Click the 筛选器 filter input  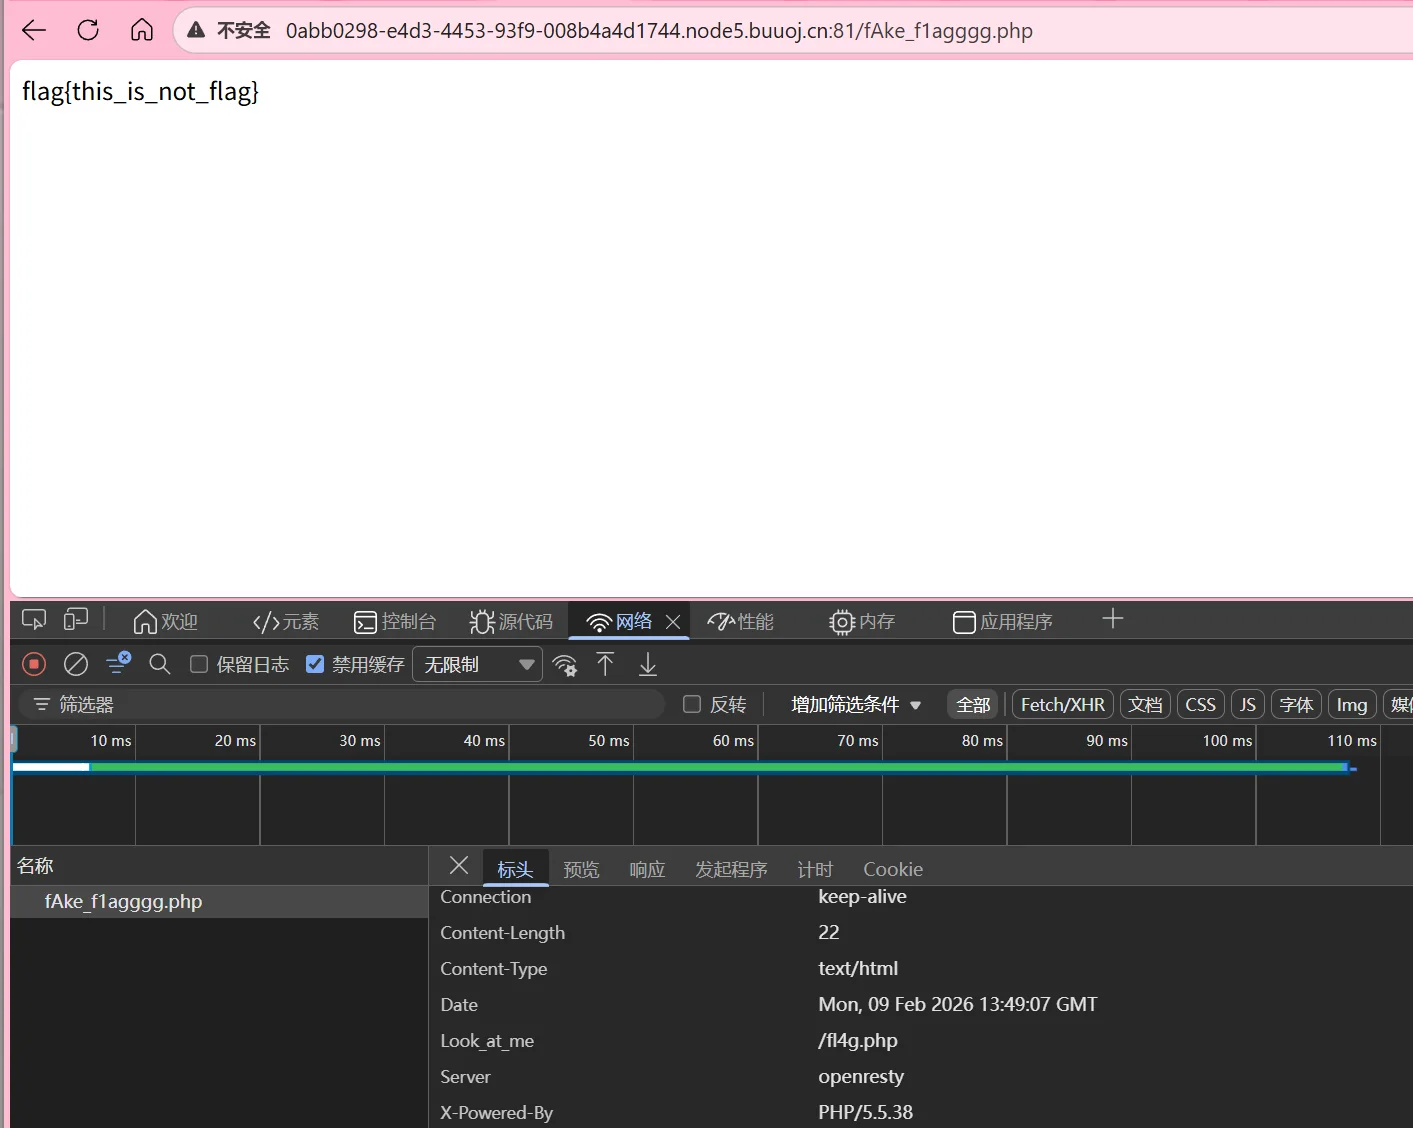click(350, 704)
